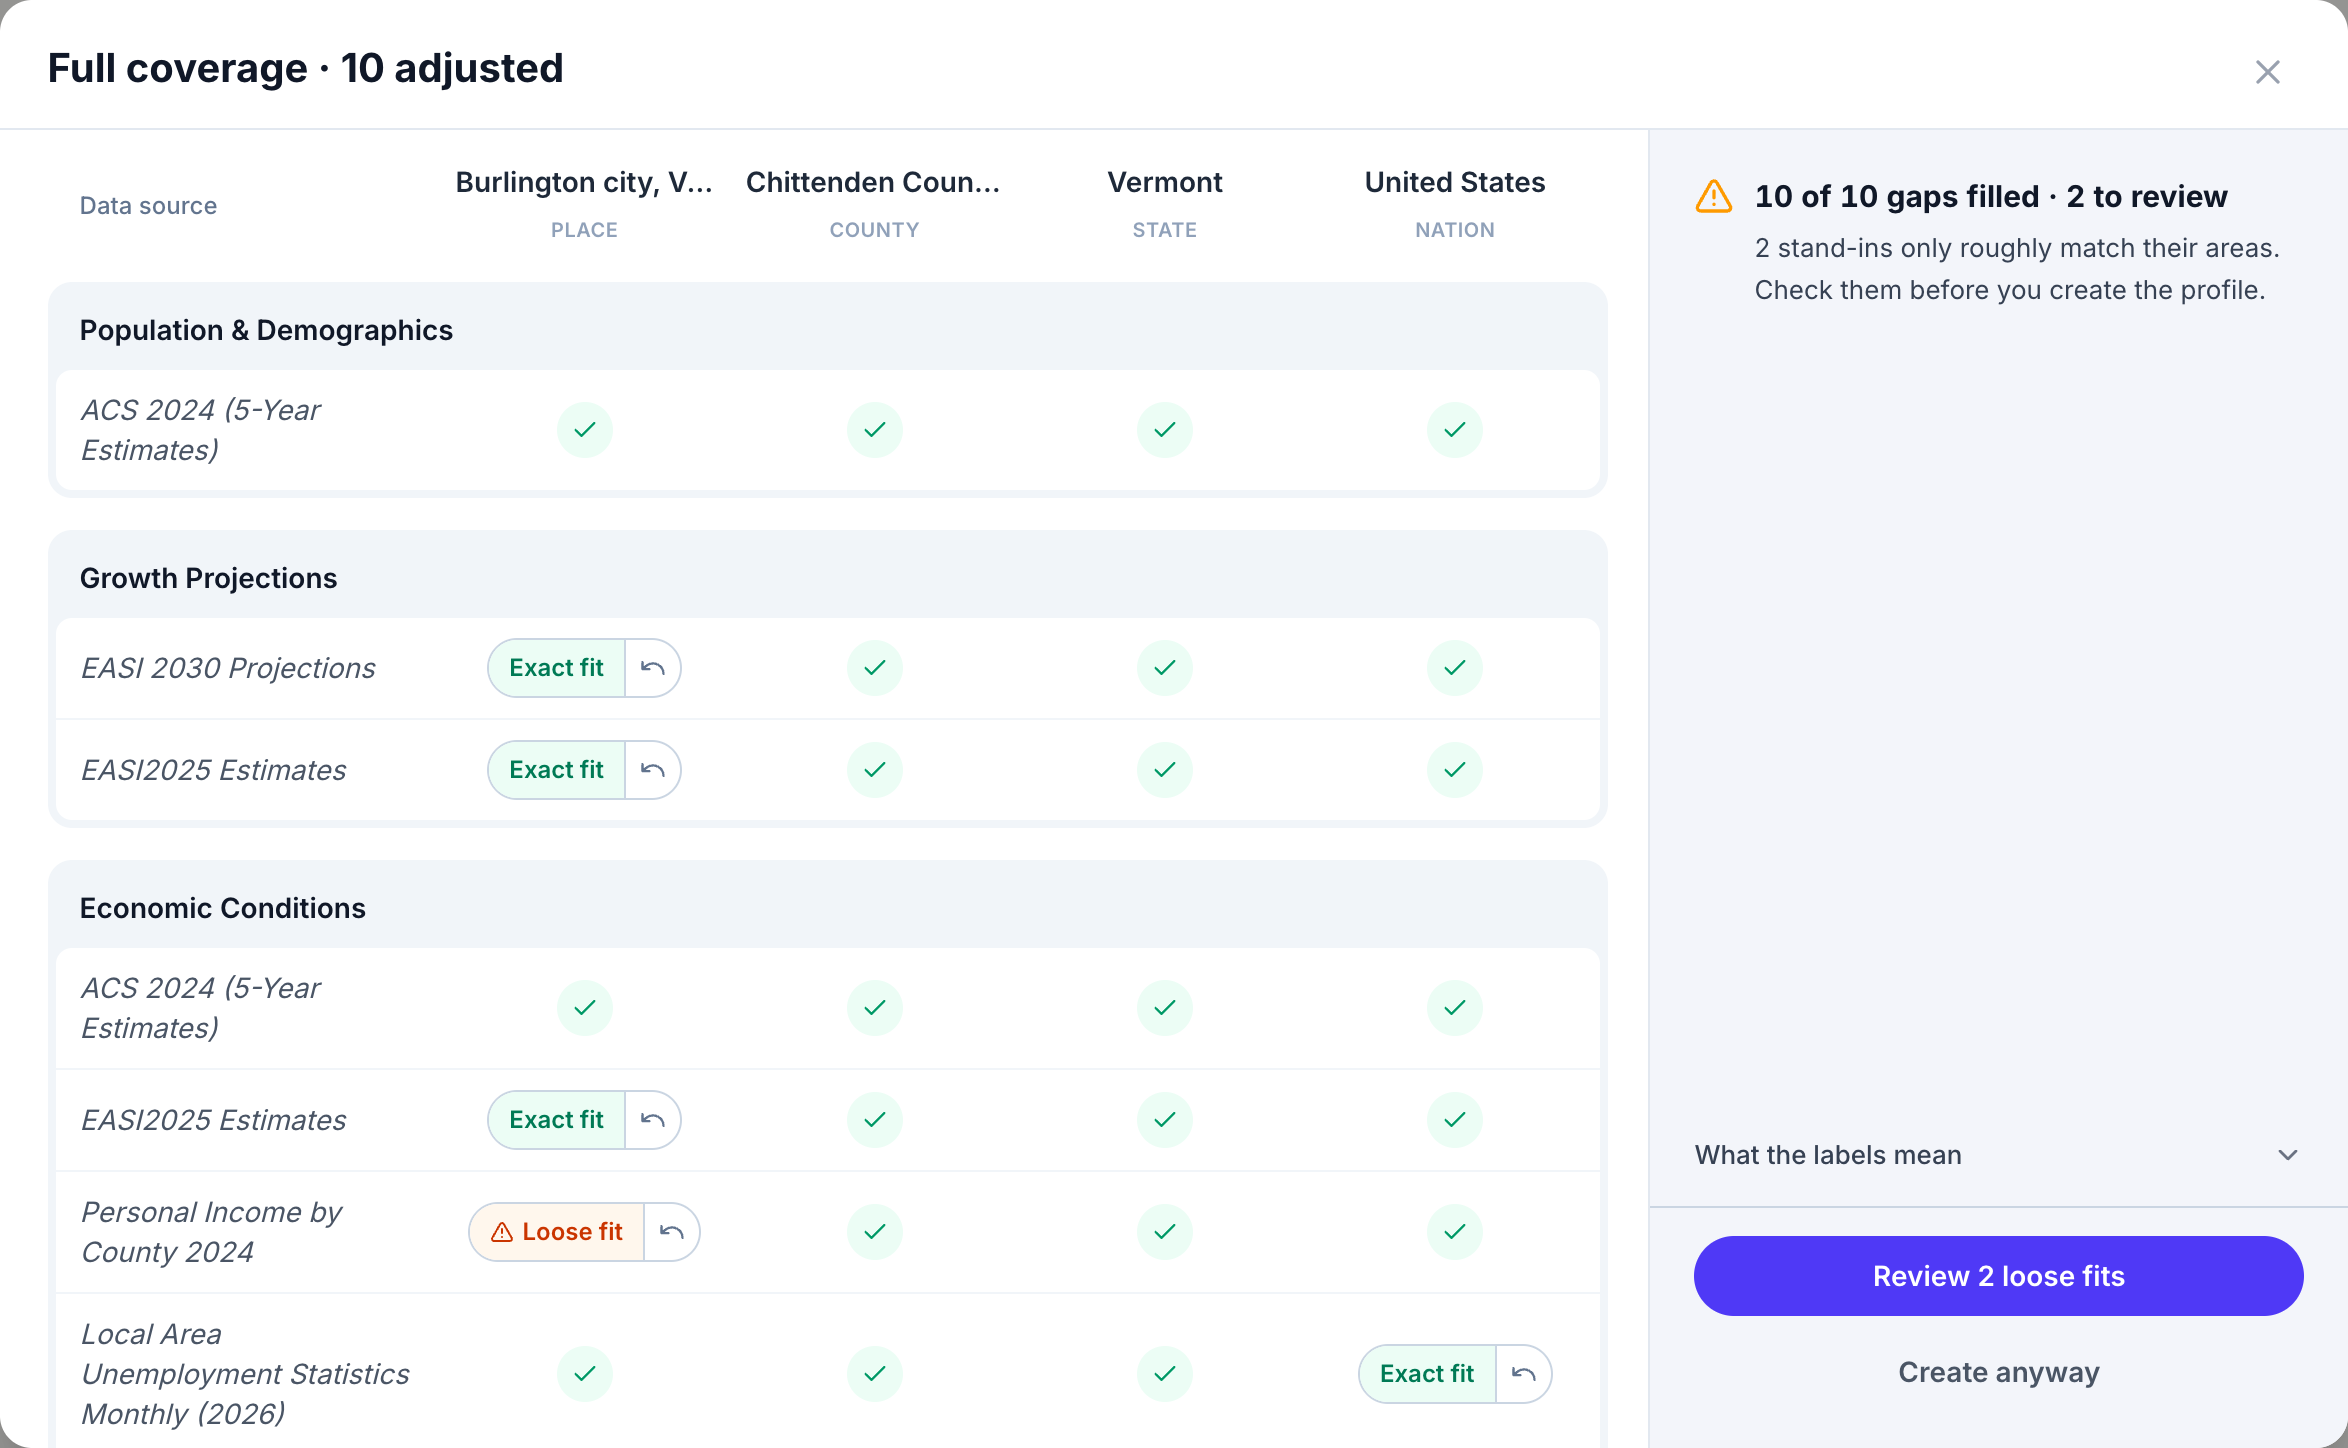
Task: Close the Full coverage dialog
Action: tap(2267, 72)
